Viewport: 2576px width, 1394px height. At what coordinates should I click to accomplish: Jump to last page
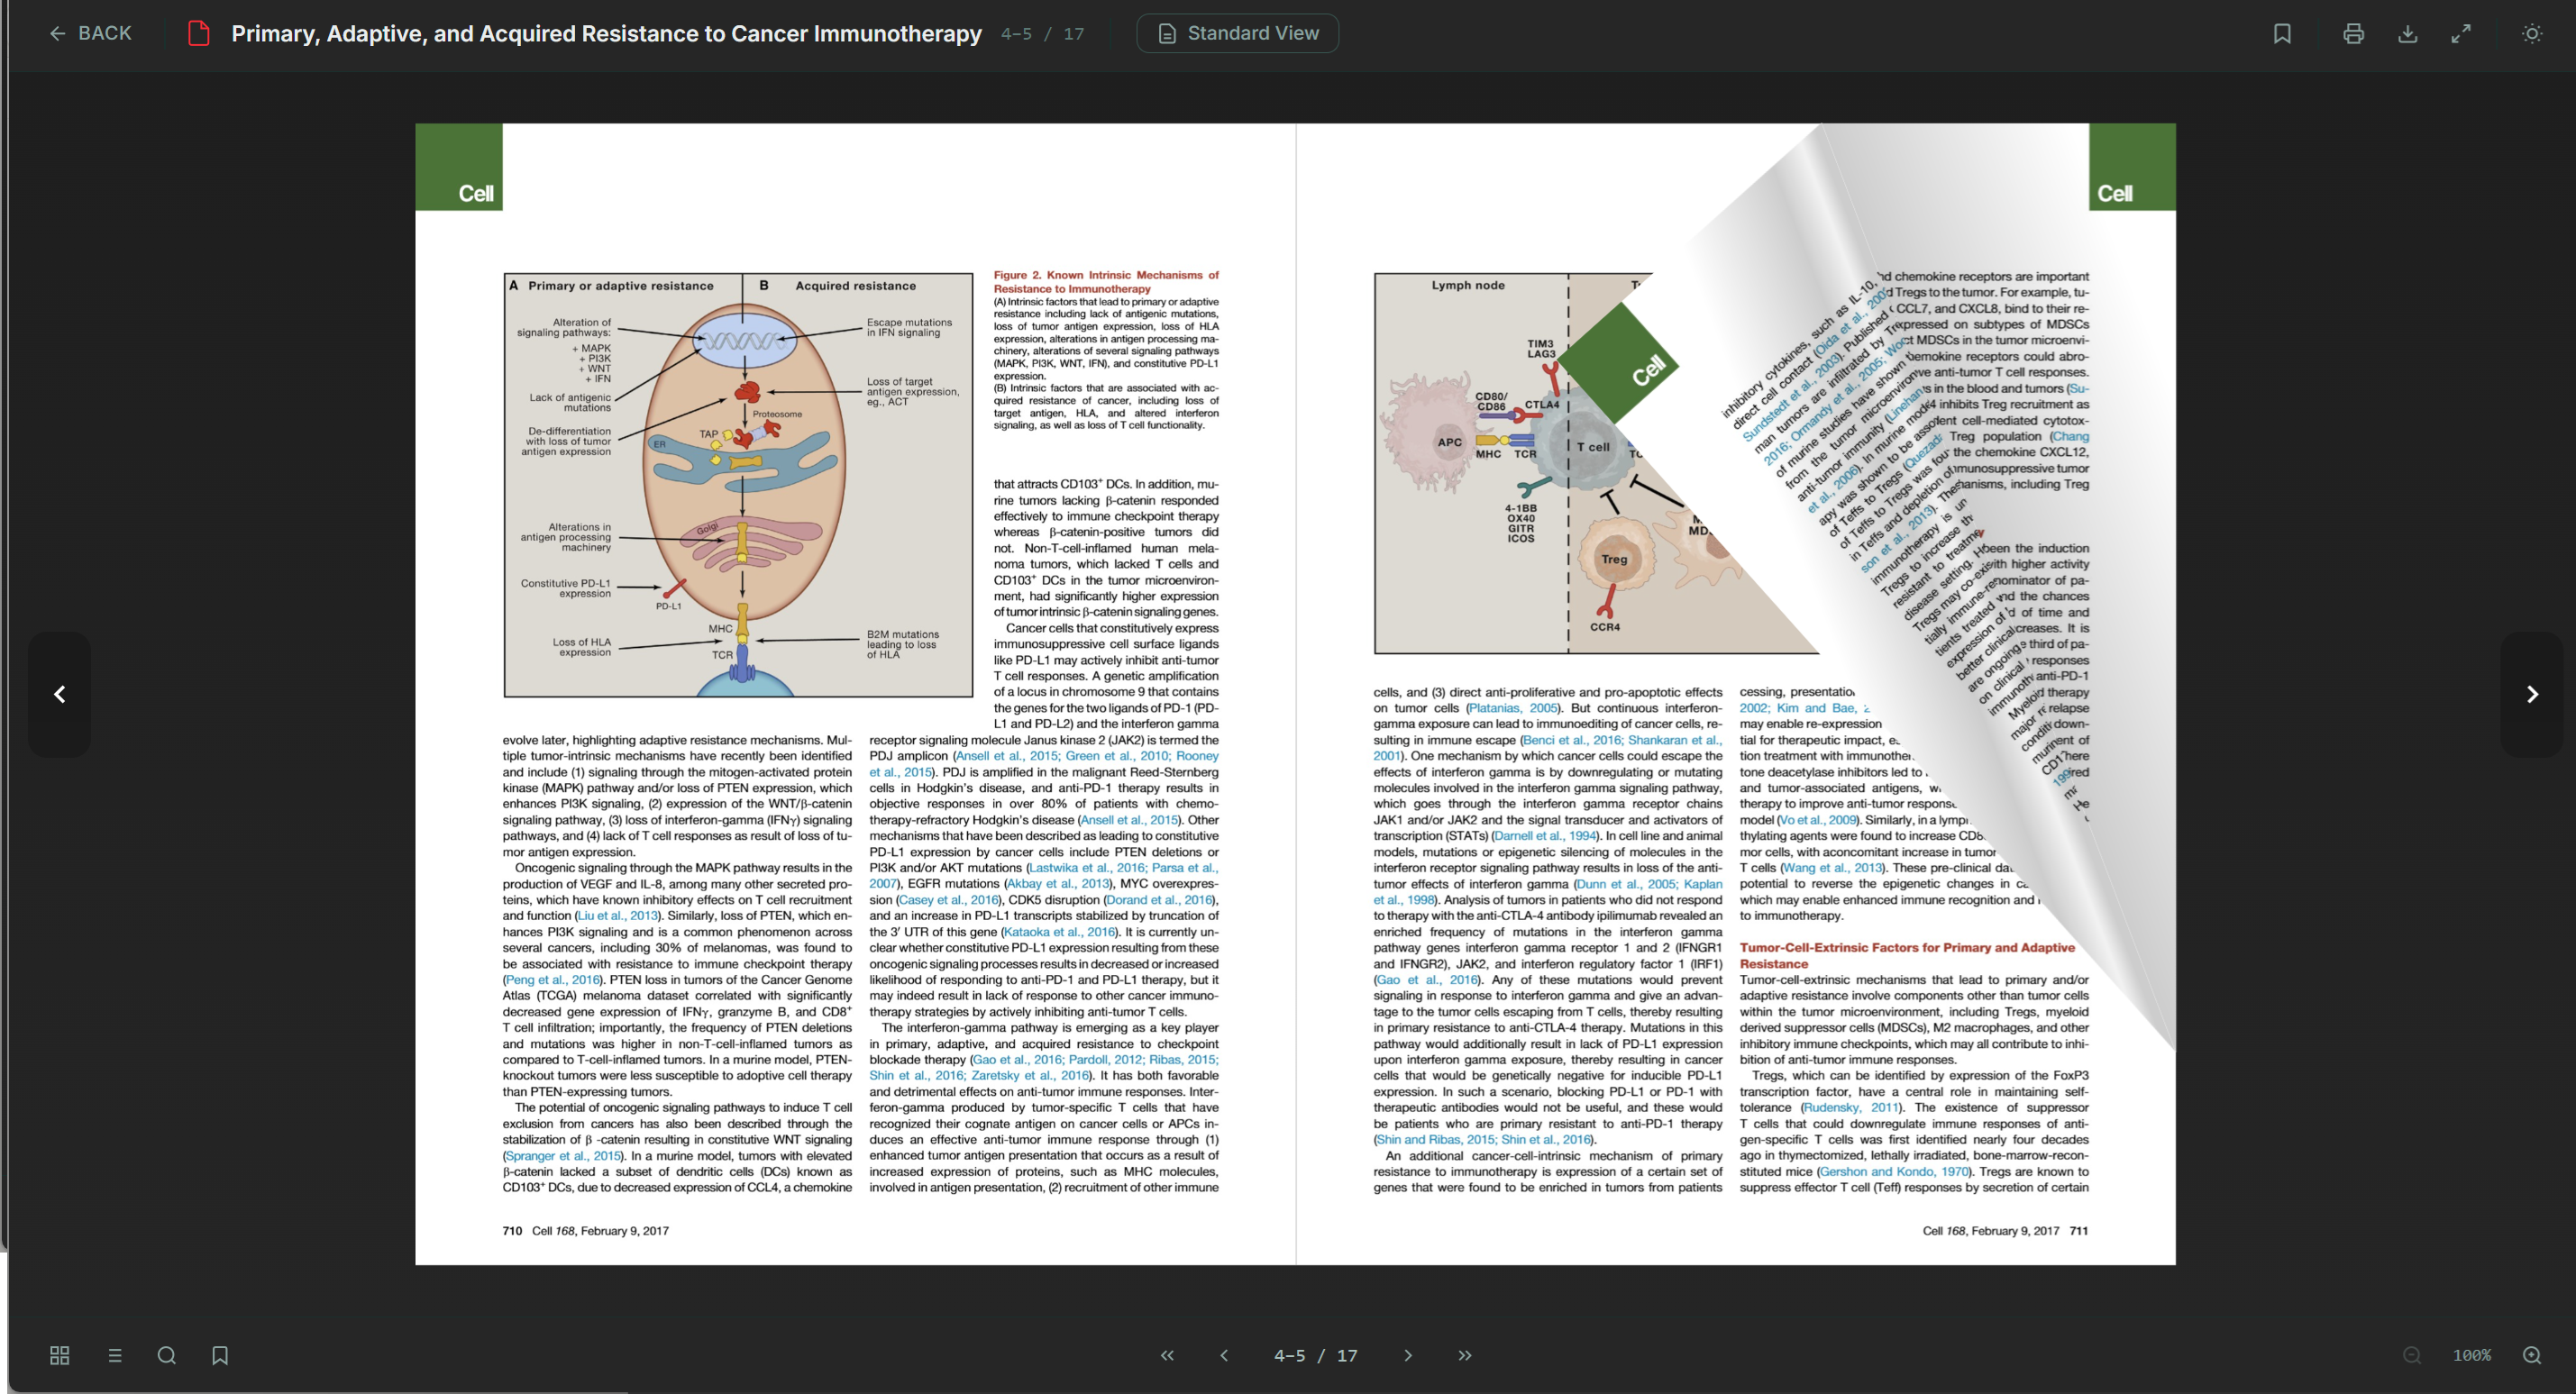tap(1465, 1355)
